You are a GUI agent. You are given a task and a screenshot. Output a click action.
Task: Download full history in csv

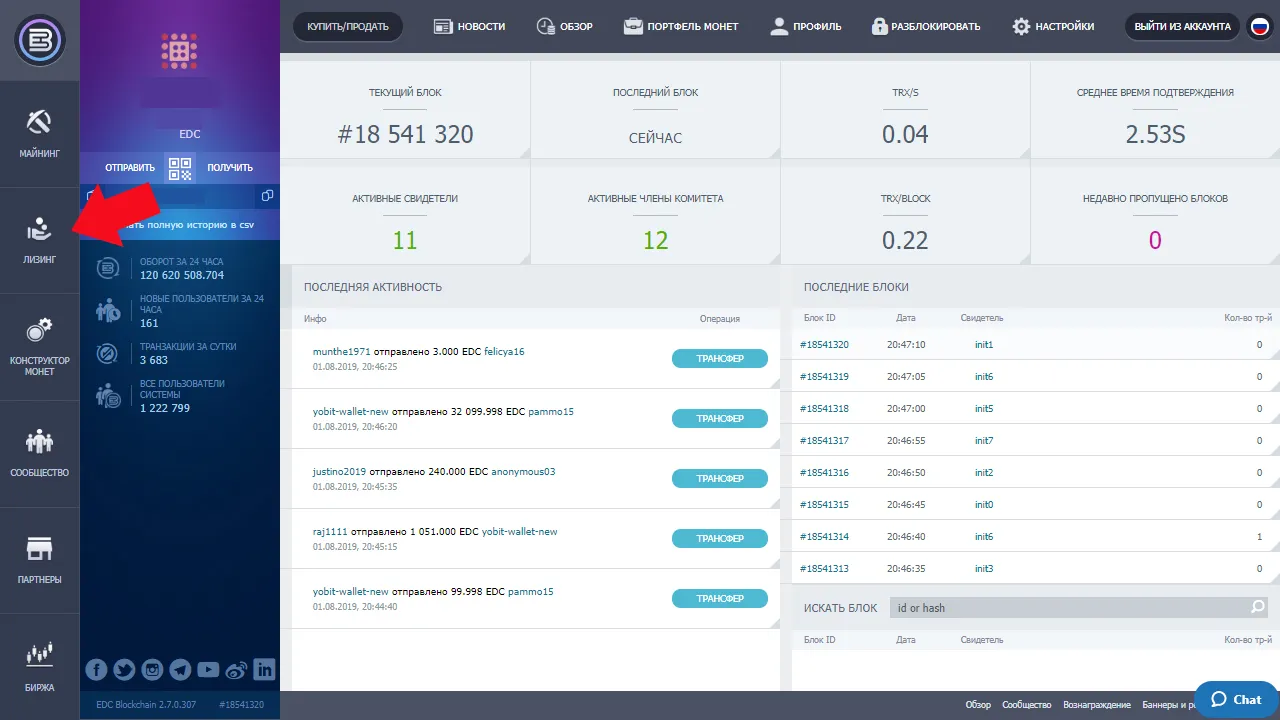(x=180, y=226)
